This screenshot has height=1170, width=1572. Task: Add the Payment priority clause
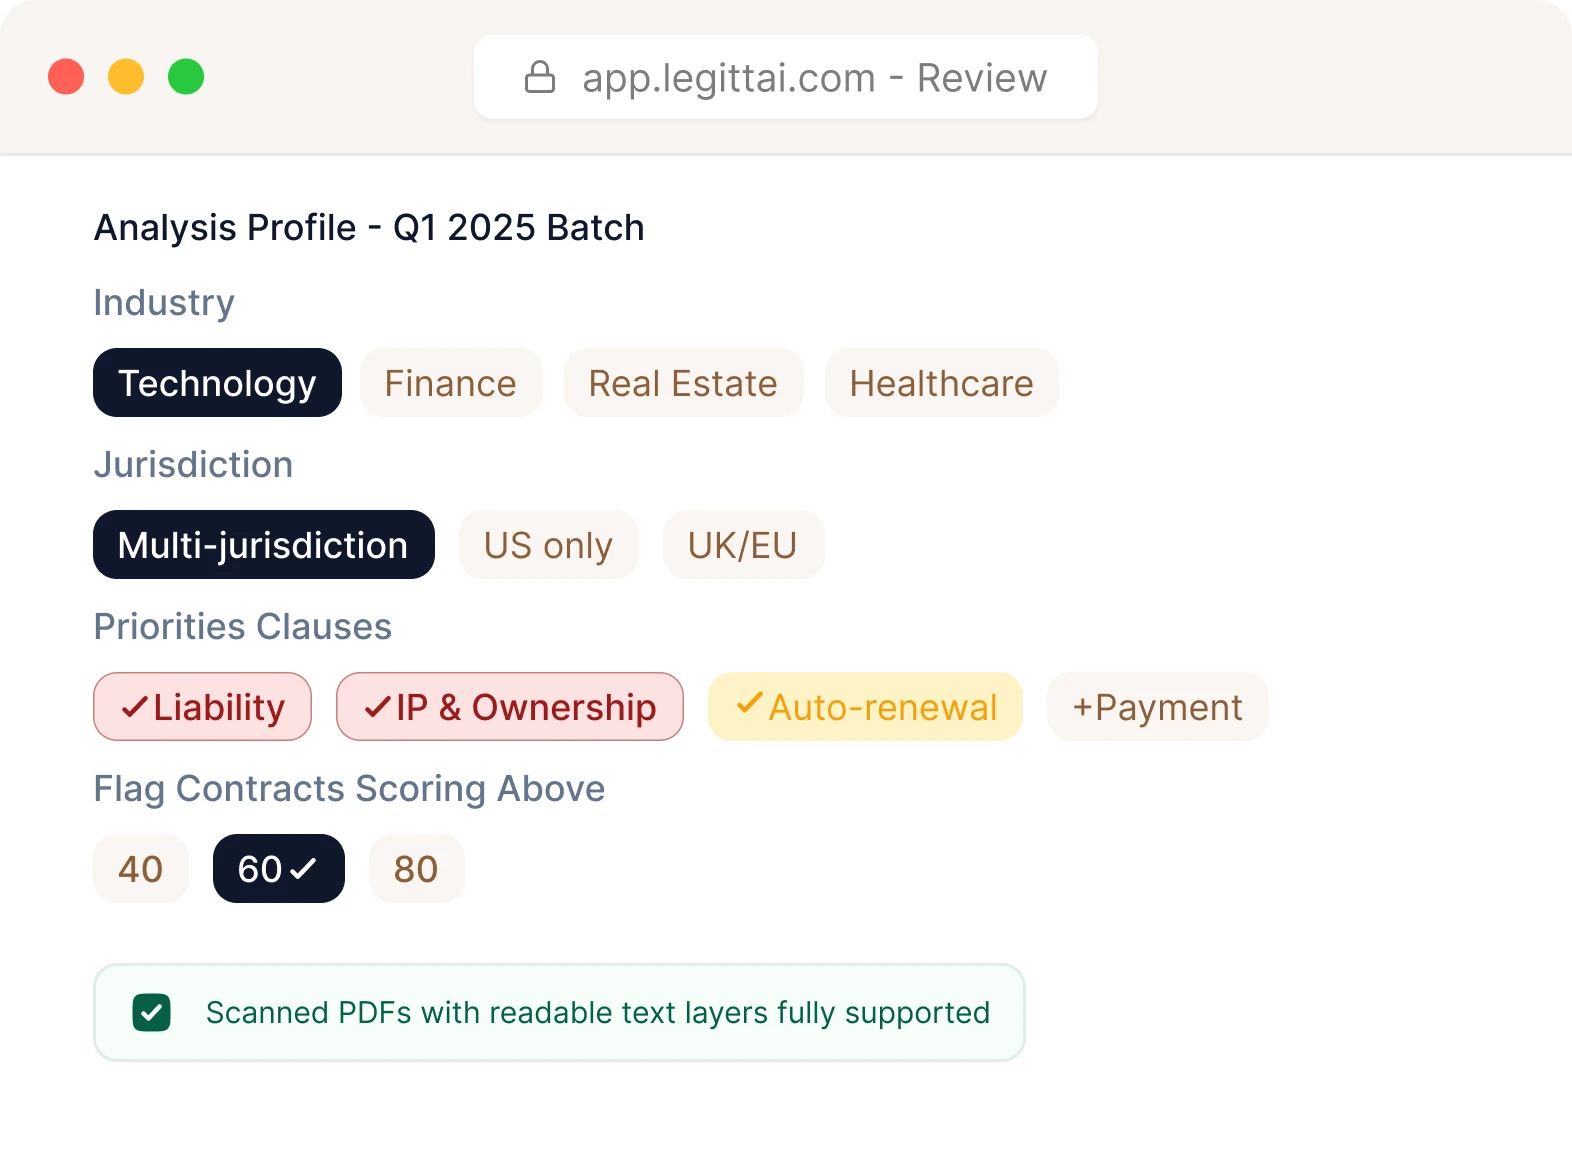pyautogui.click(x=1157, y=707)
